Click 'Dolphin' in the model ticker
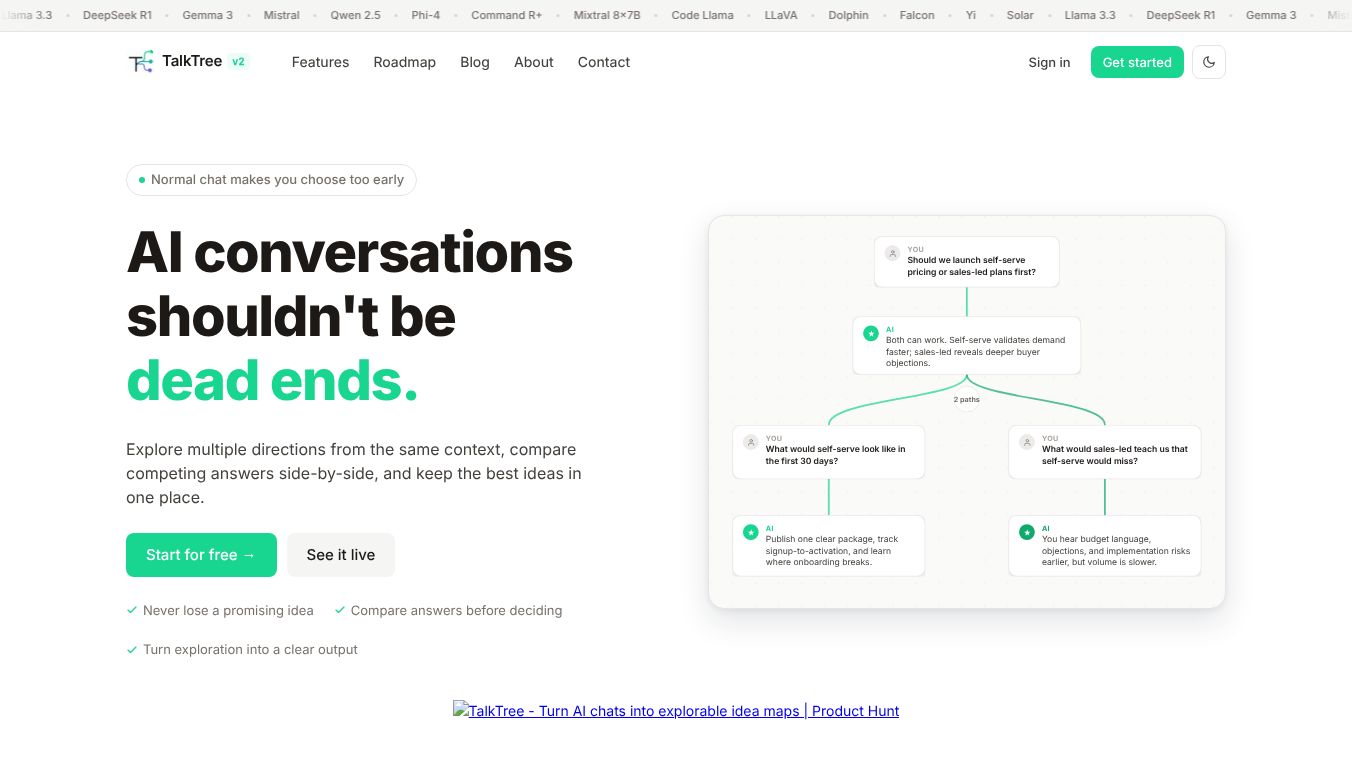Viewport: 1352px width, 760px height. pyautogui.click(x=849, y=15)
